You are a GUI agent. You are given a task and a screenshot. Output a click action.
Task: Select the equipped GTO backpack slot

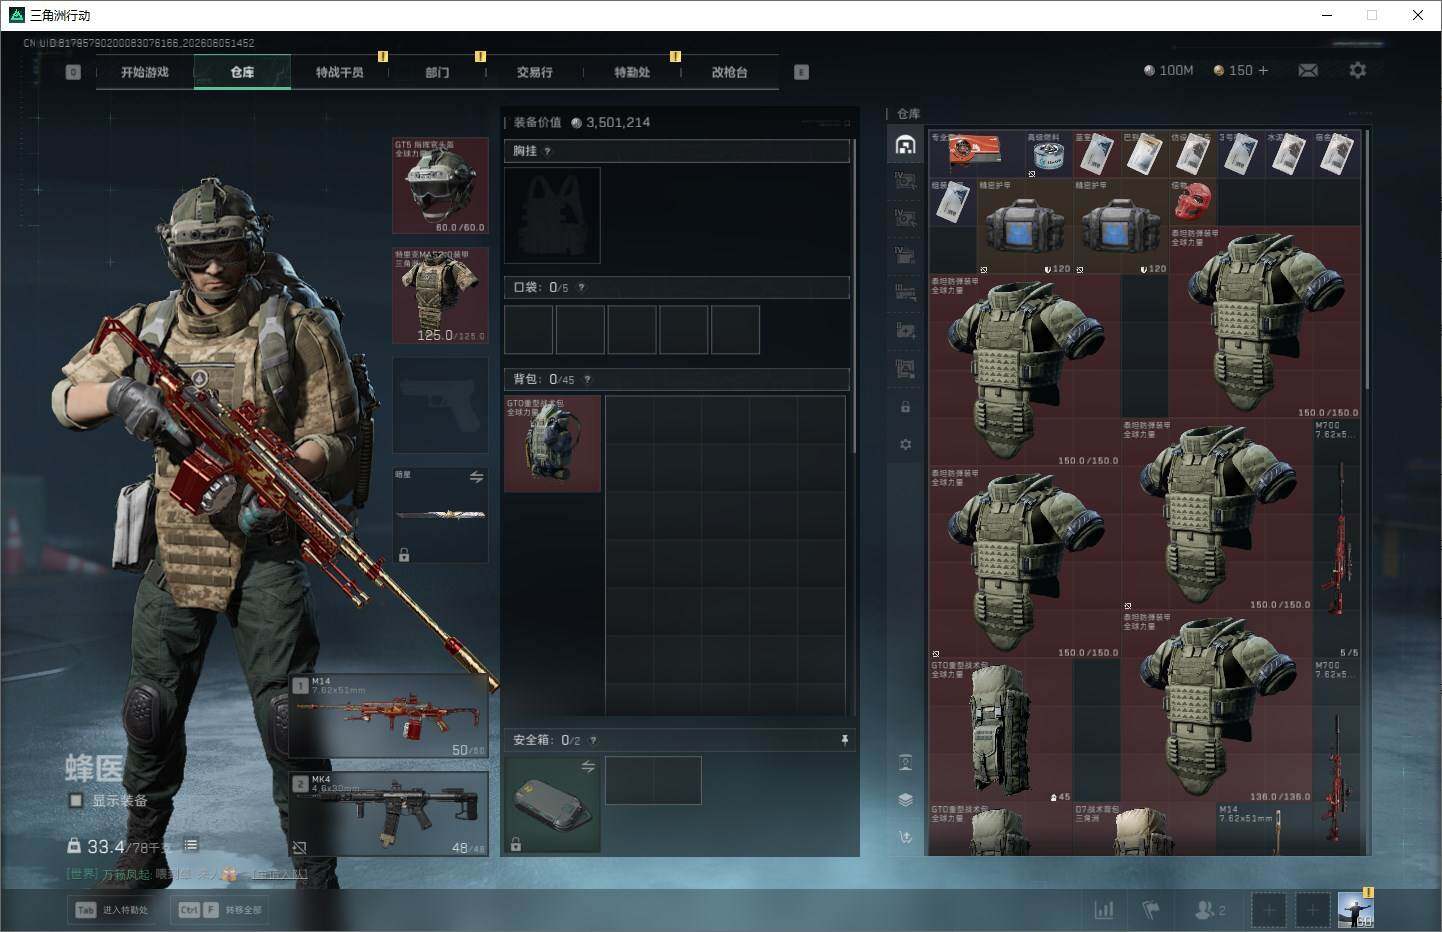point(553,443)
